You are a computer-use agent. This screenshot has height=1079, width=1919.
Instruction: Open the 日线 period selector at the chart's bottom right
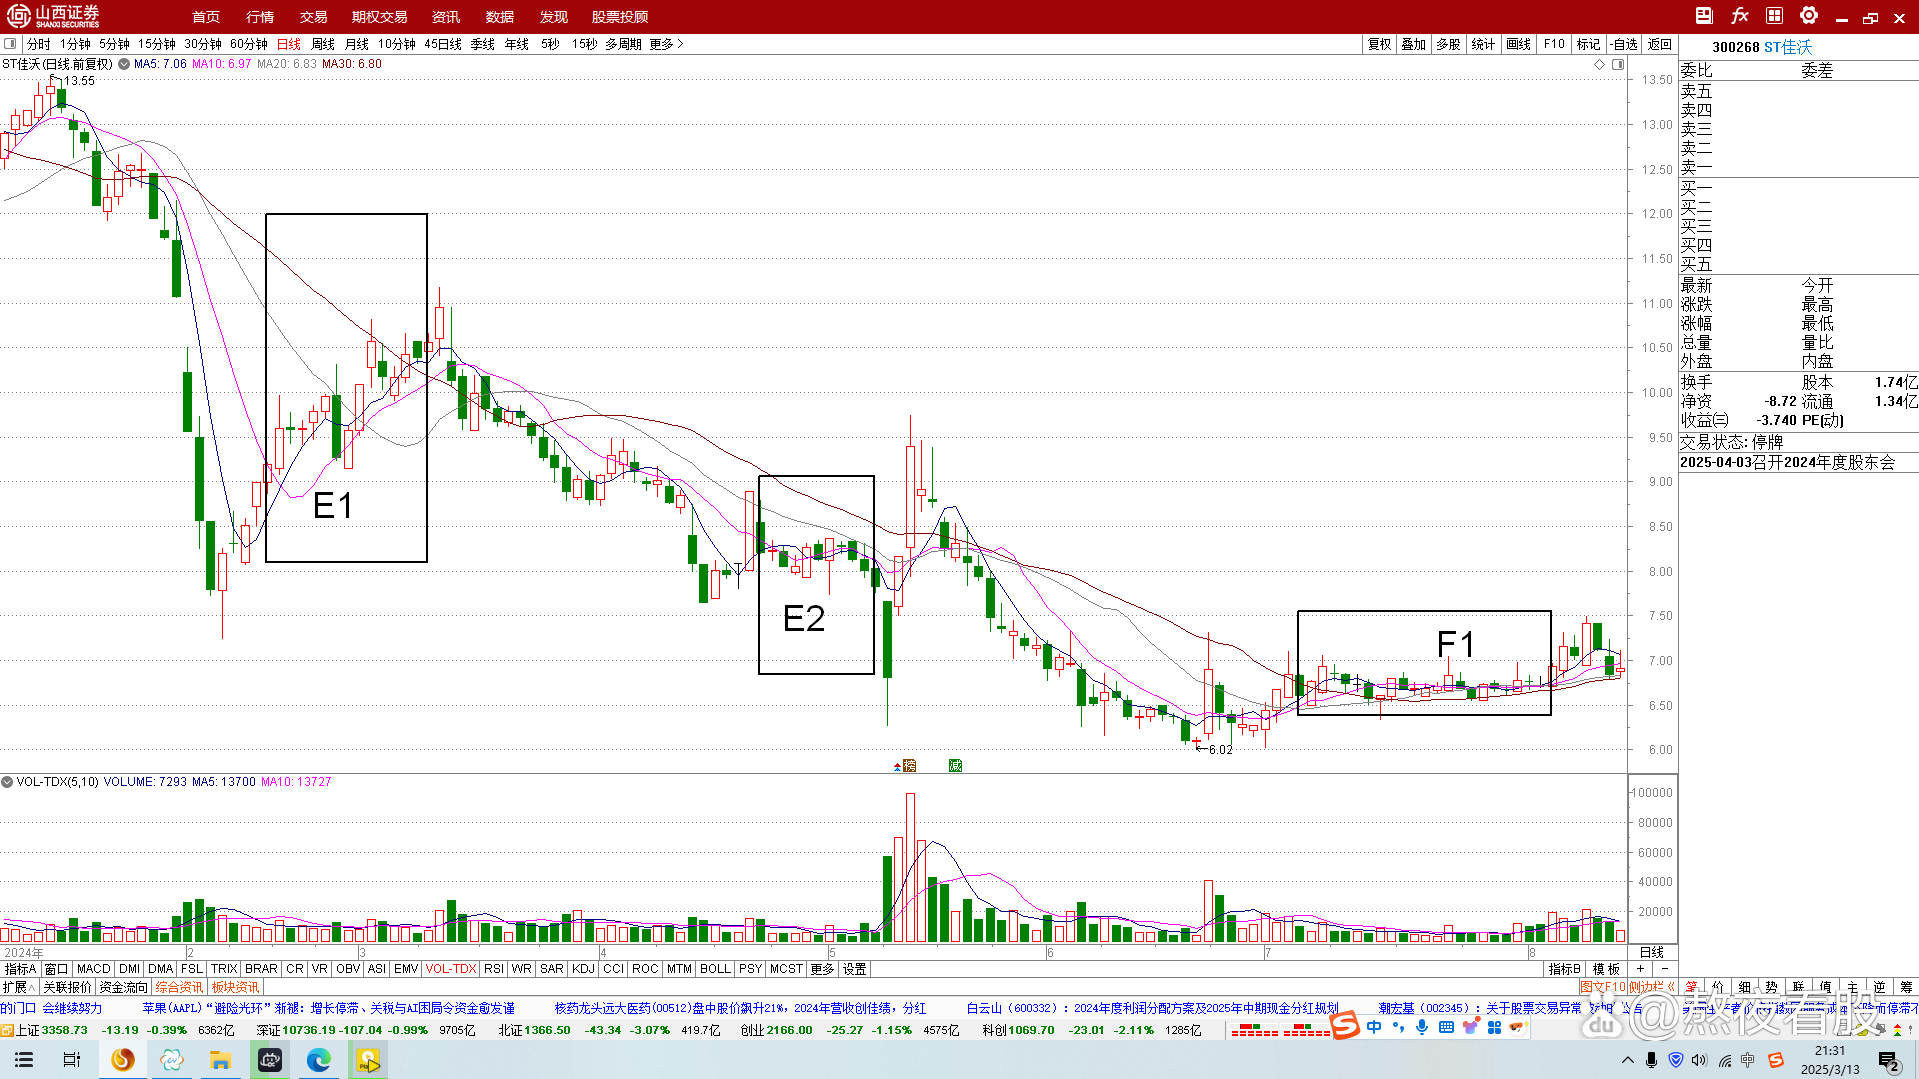coord(1652,952)
